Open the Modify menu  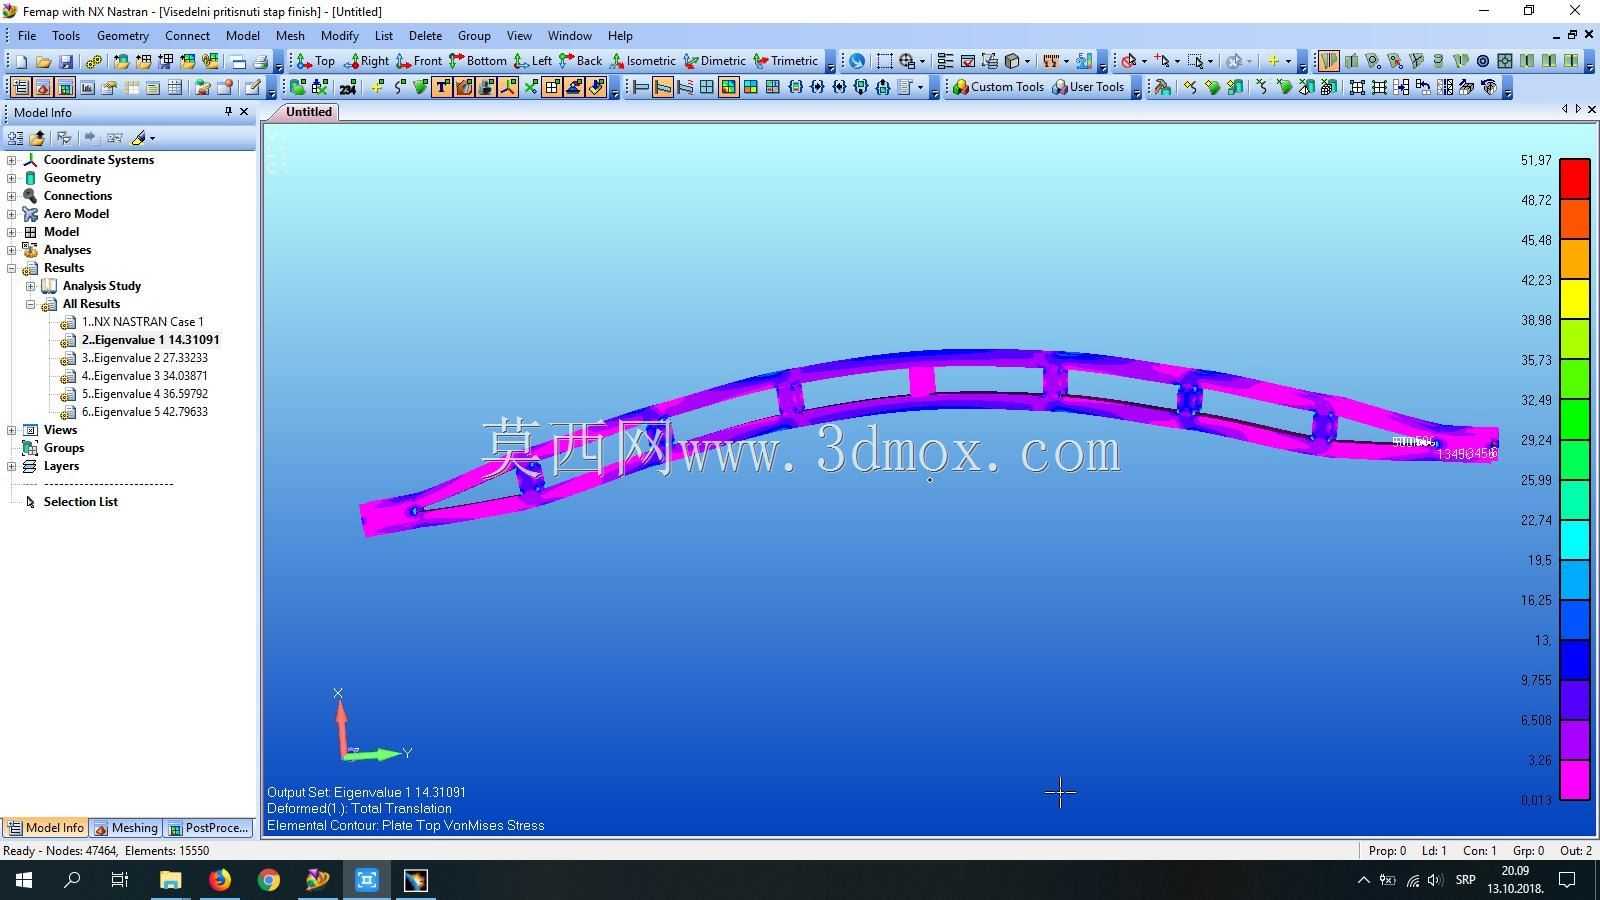(340, 35)
